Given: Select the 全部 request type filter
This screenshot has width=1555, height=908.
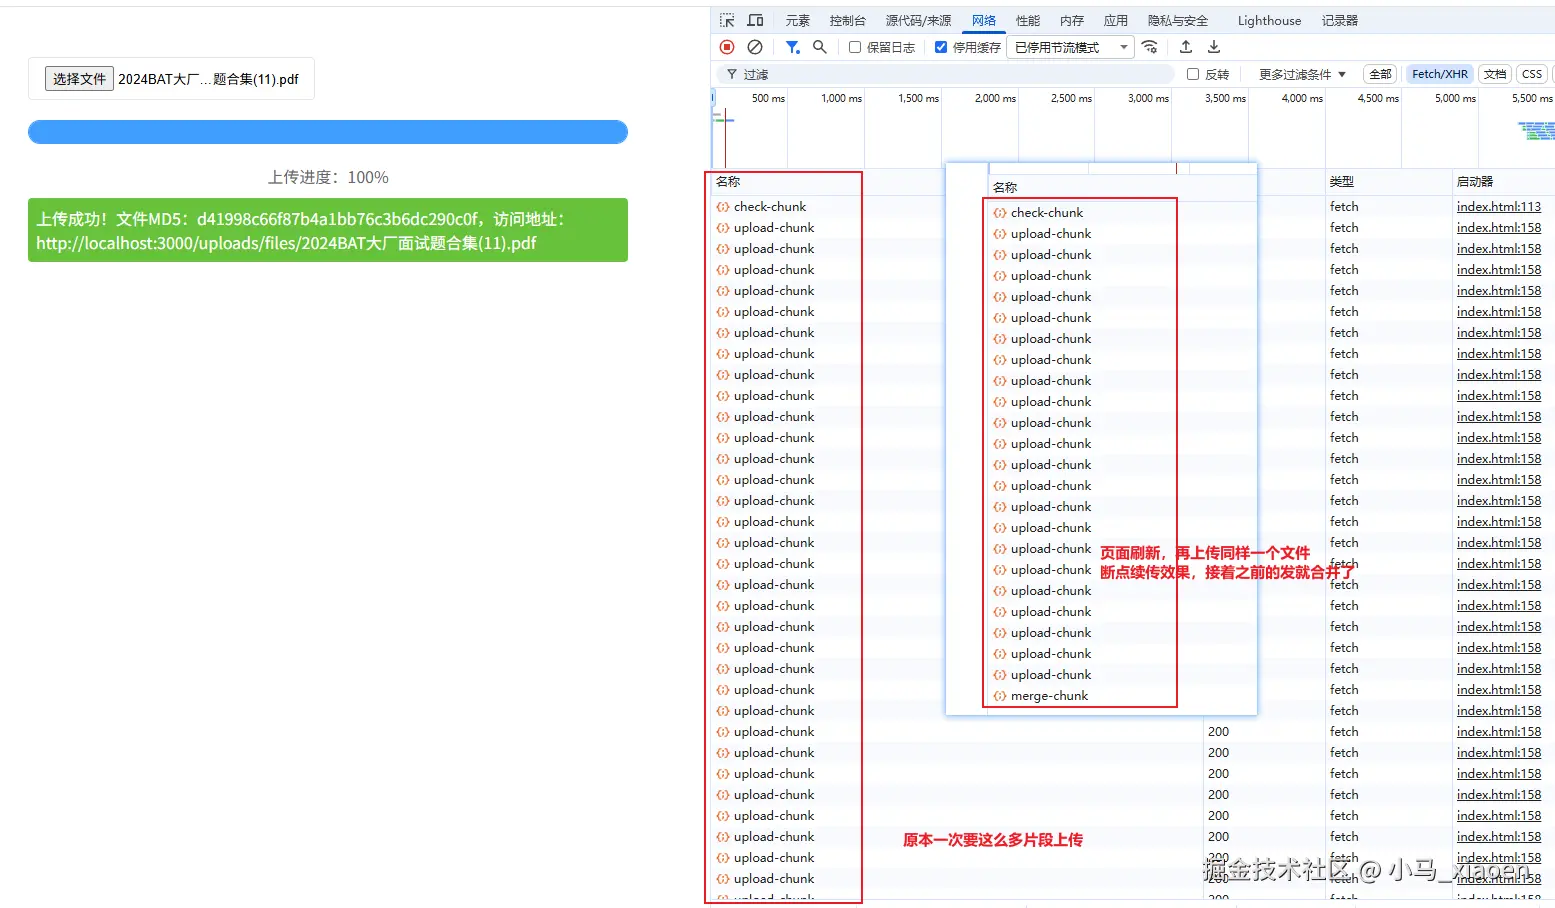Looking at the screenshot, I should click(1380, 74).
